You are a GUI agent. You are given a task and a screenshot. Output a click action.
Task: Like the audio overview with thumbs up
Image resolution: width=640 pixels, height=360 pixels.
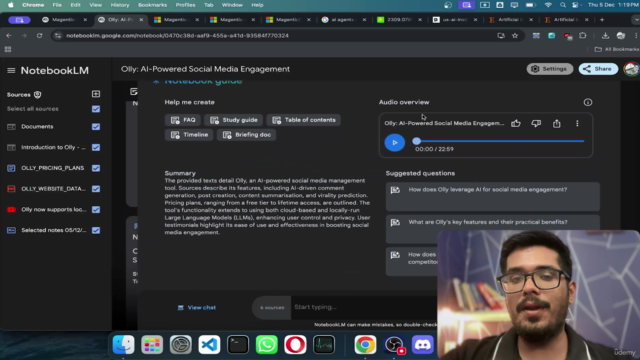[x=516, y=123]
